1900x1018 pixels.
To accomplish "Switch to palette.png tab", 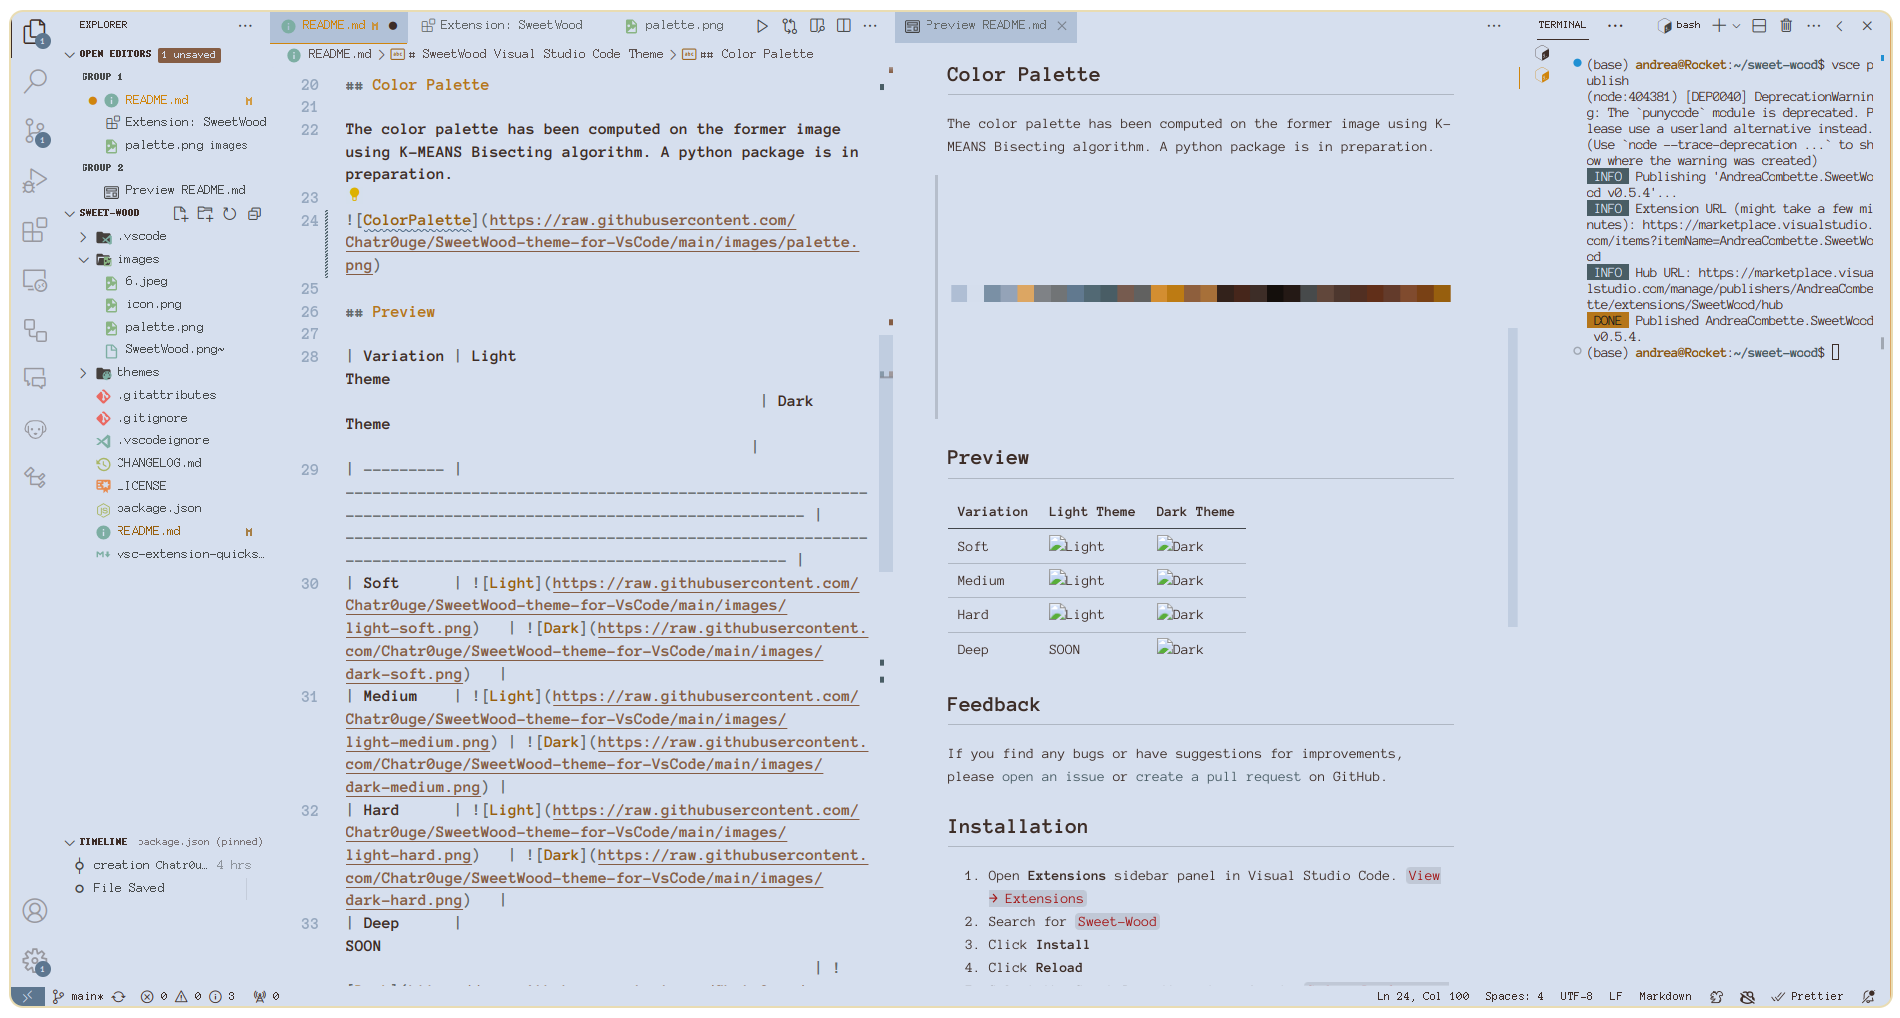I will pyautogui.click(x=675, y=26).
